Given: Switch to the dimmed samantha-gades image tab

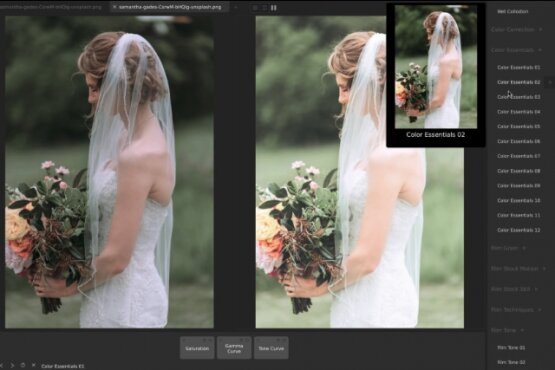Looking at the screenshot, I should click(x=51, y=7).
